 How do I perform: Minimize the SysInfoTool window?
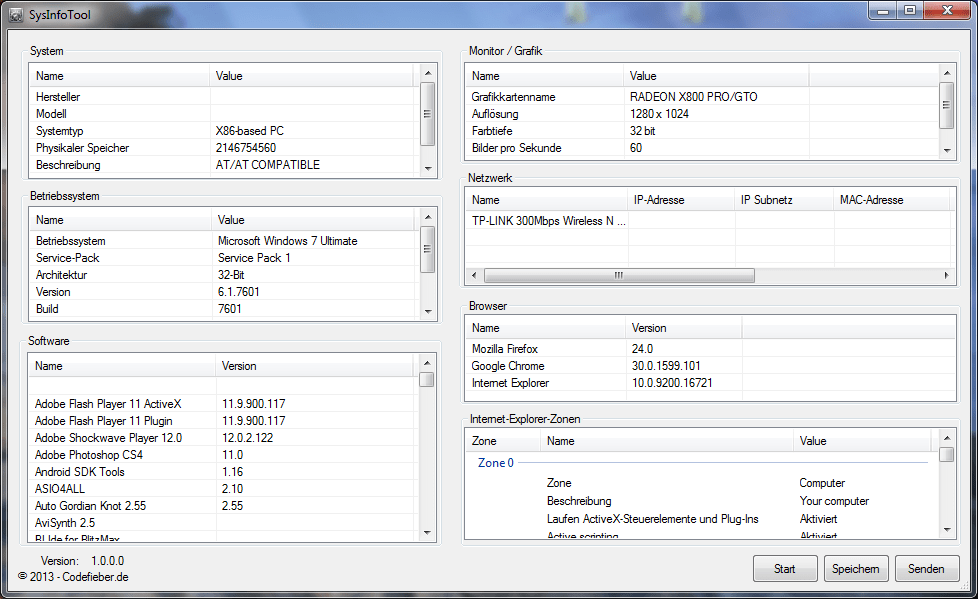[883, 11]
